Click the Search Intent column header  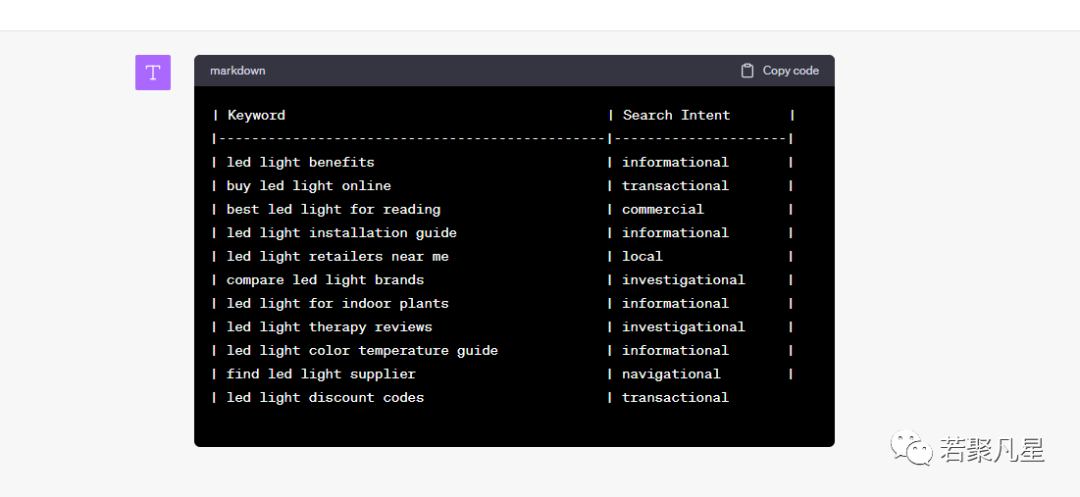(676, 115)
